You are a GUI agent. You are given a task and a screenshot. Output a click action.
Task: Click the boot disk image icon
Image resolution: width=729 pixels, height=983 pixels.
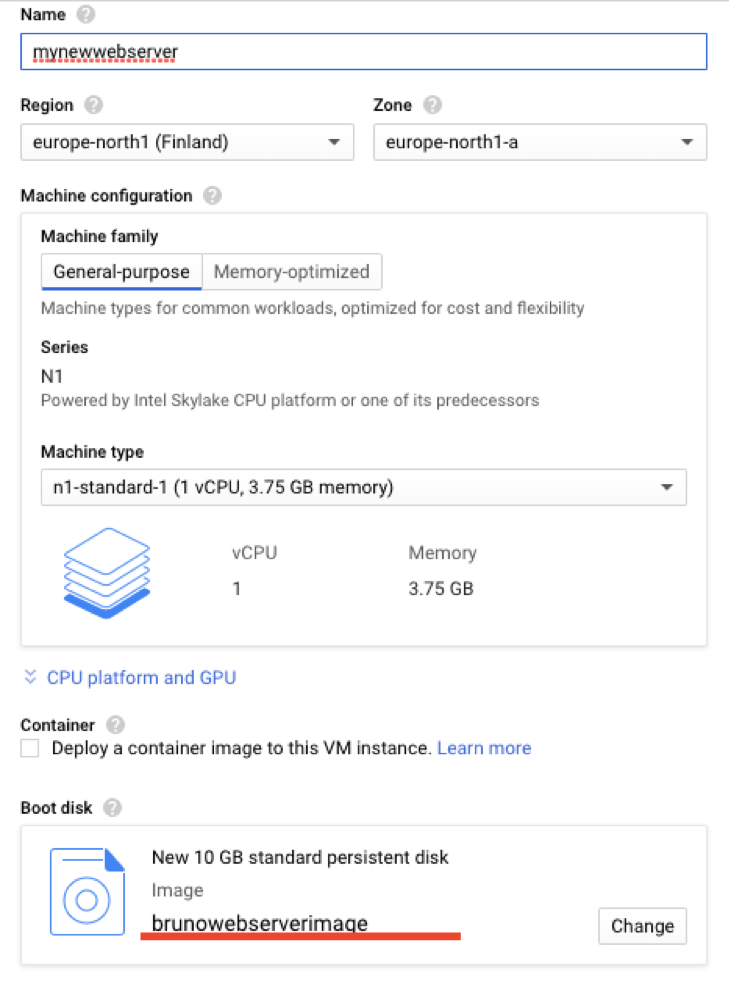(x=87, y=891)
